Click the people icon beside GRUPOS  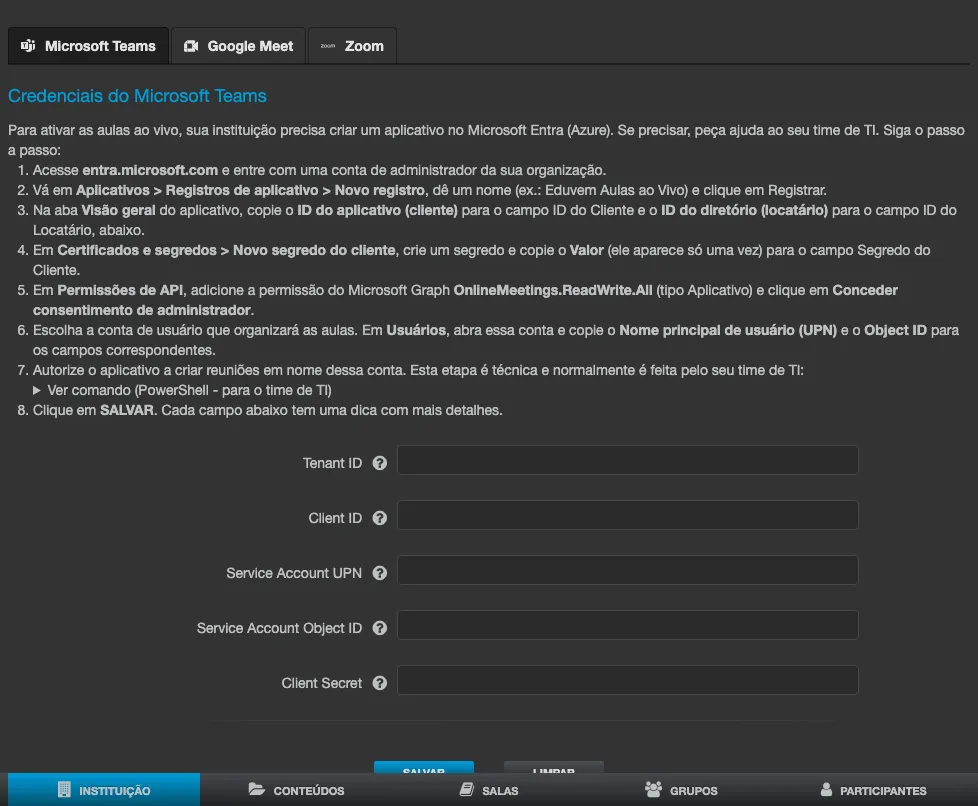653,789
